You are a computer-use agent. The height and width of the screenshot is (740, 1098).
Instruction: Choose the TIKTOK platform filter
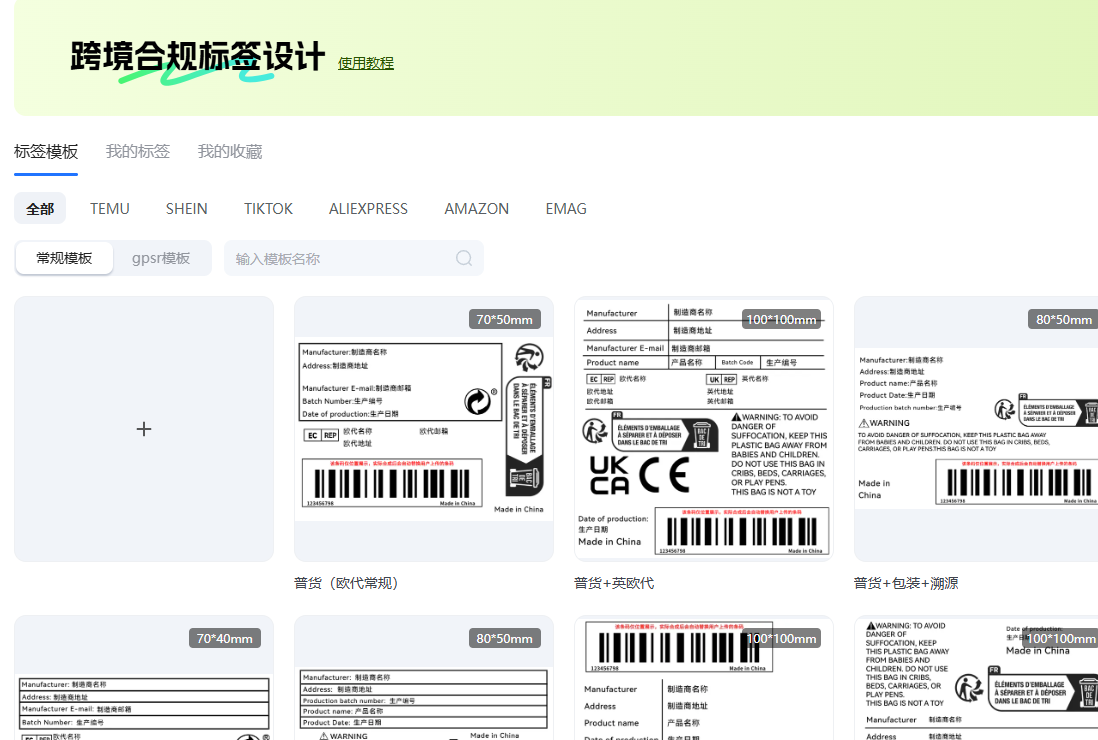tap(268, 209)
